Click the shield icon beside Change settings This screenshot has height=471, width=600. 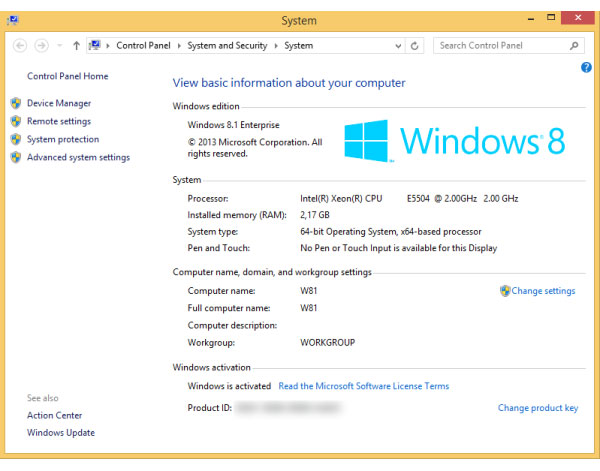point(505,291)
